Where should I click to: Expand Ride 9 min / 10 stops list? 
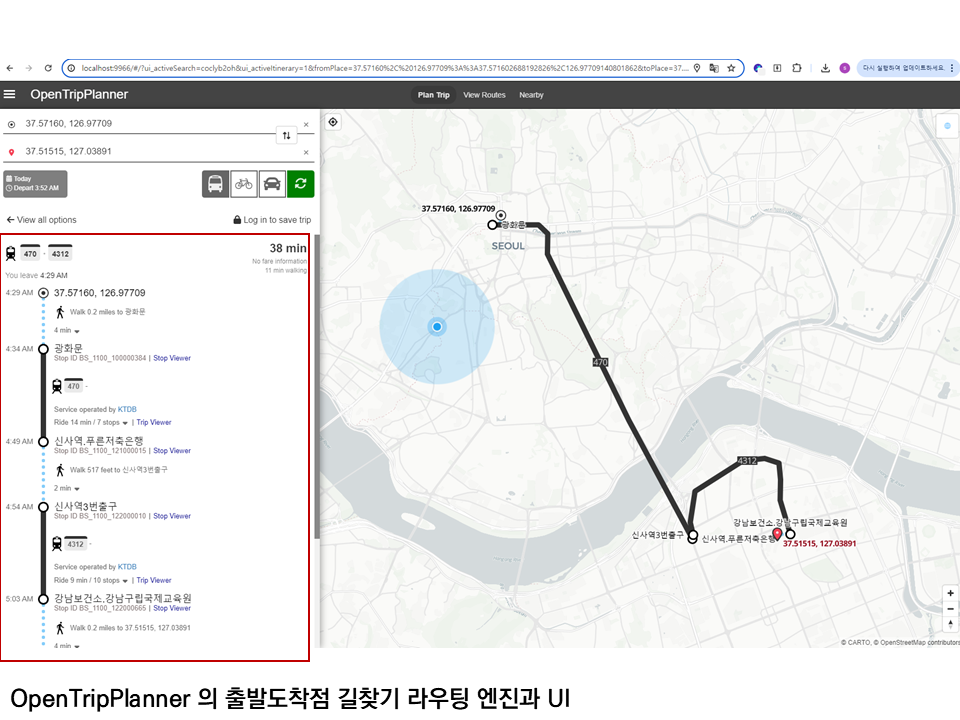point(91,580)
